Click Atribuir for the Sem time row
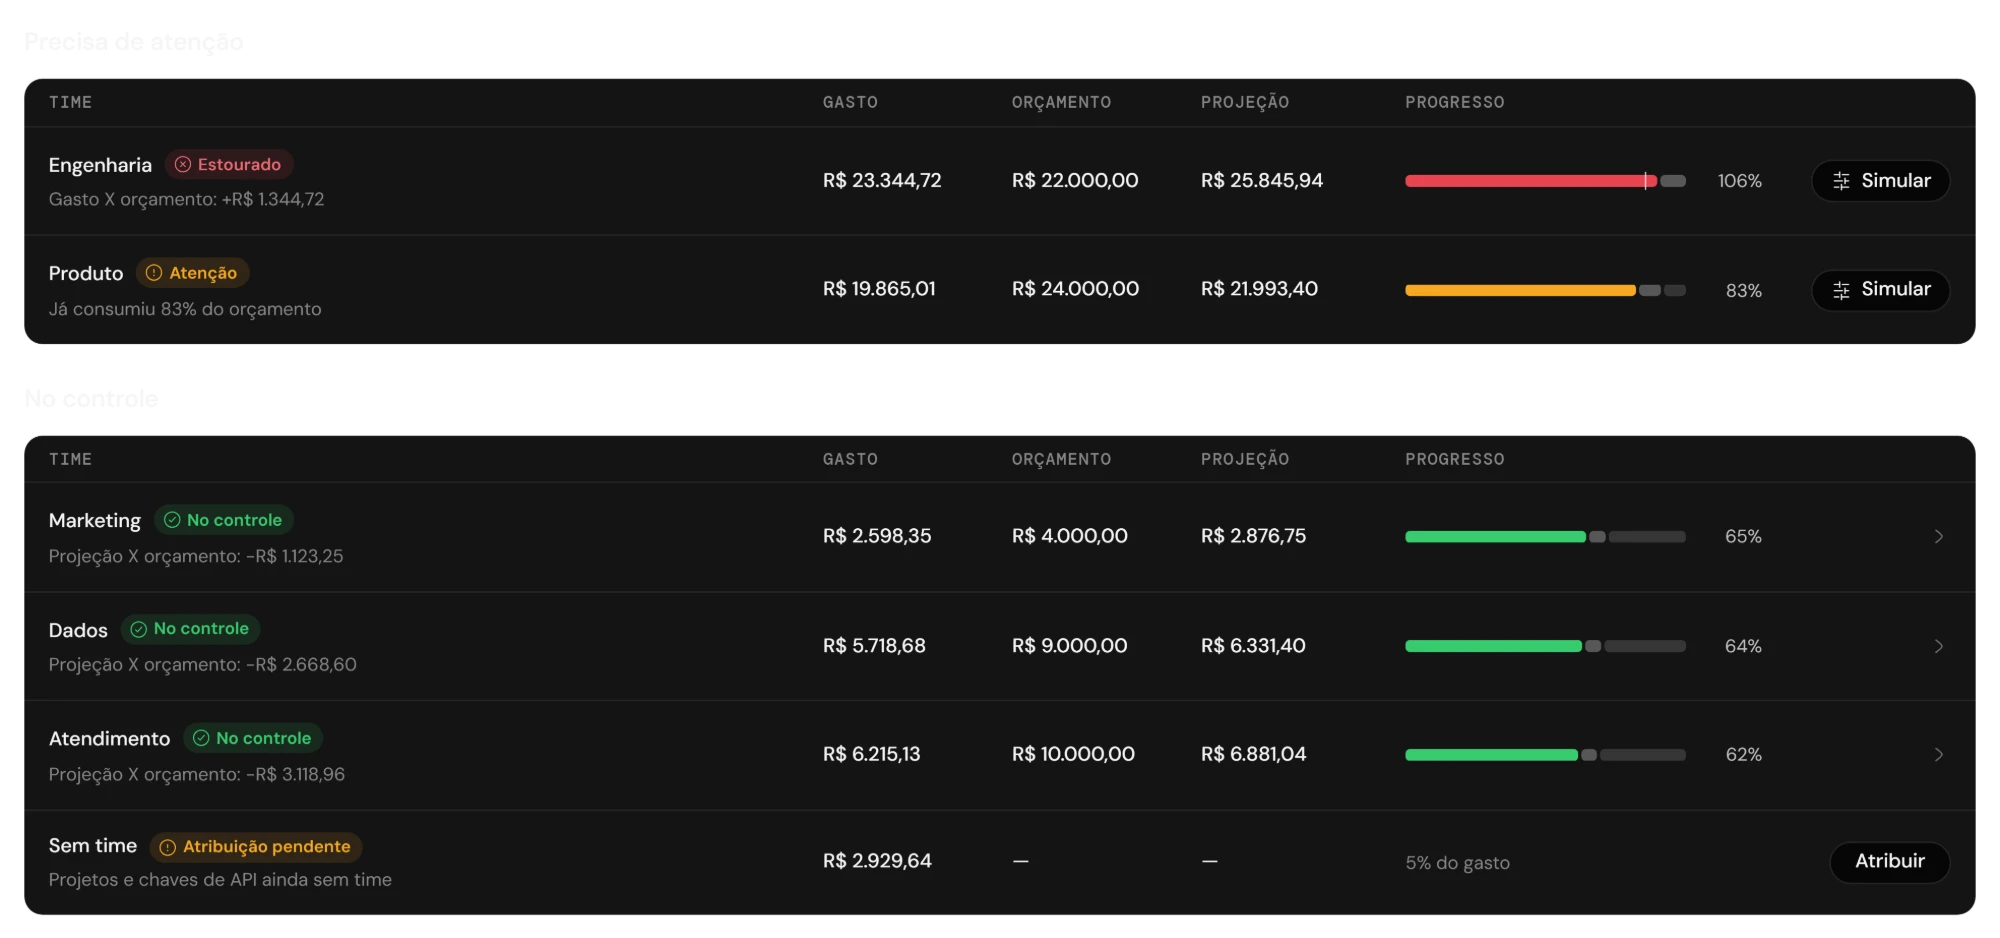This screenshot has height=938, width=2000. [1890, 862]
